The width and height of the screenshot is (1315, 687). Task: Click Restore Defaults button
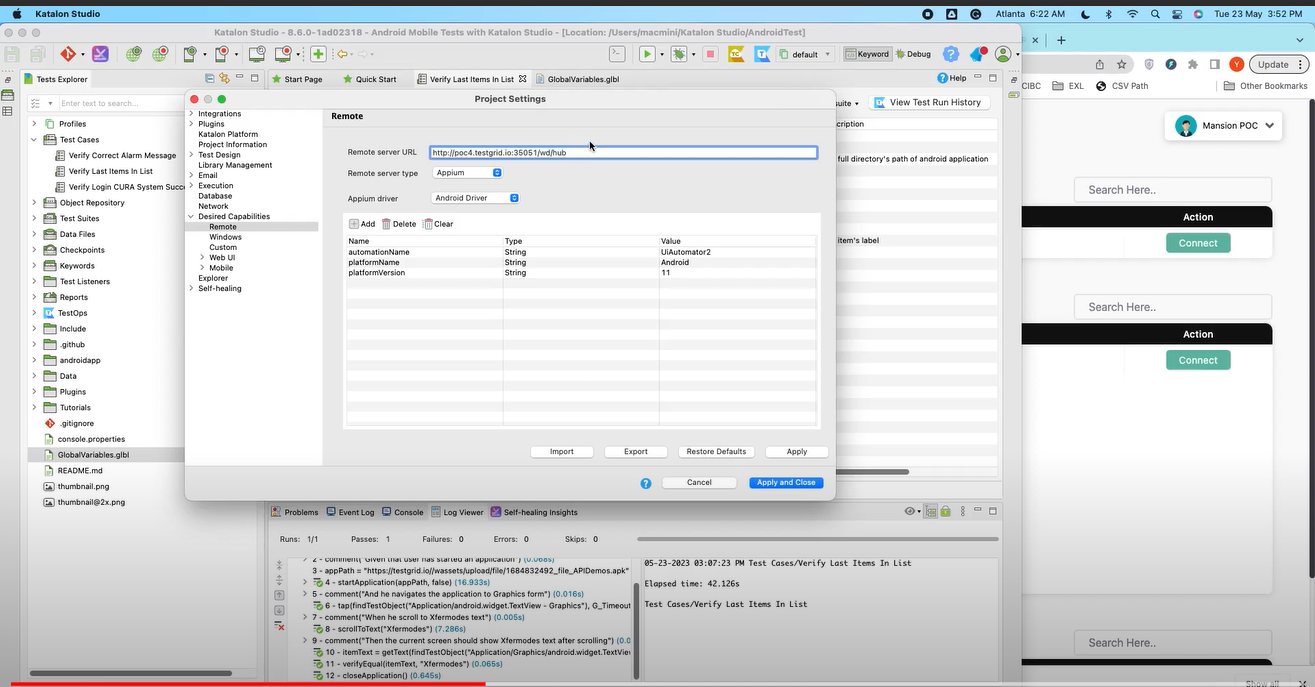coord(716,452)
